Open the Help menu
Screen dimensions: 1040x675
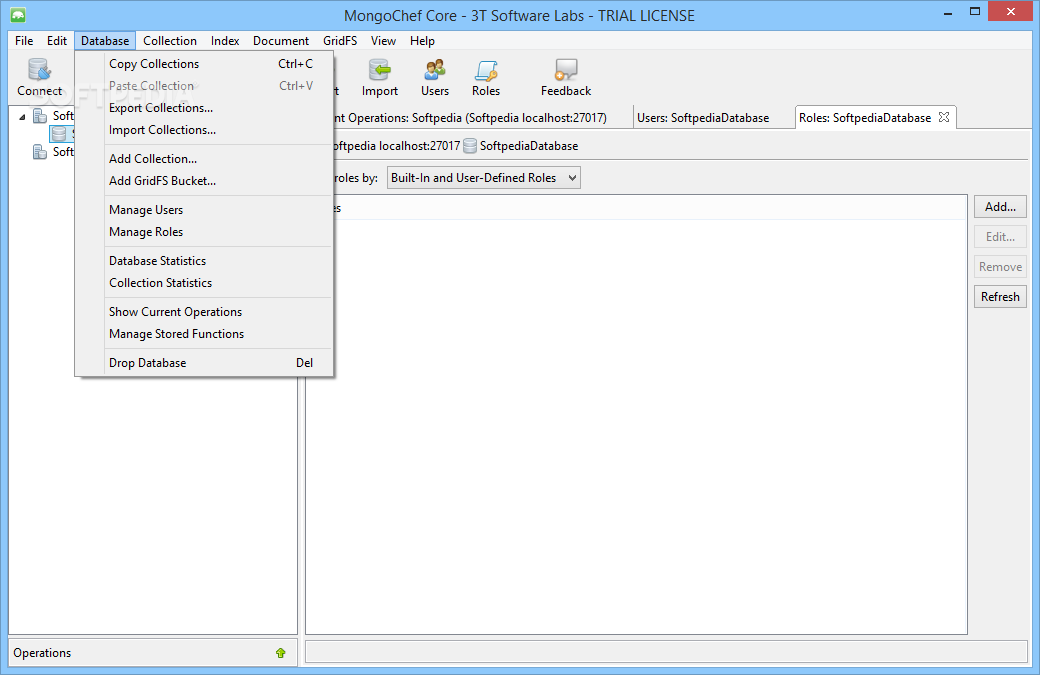pyautogui.click(x=422, y=40)
